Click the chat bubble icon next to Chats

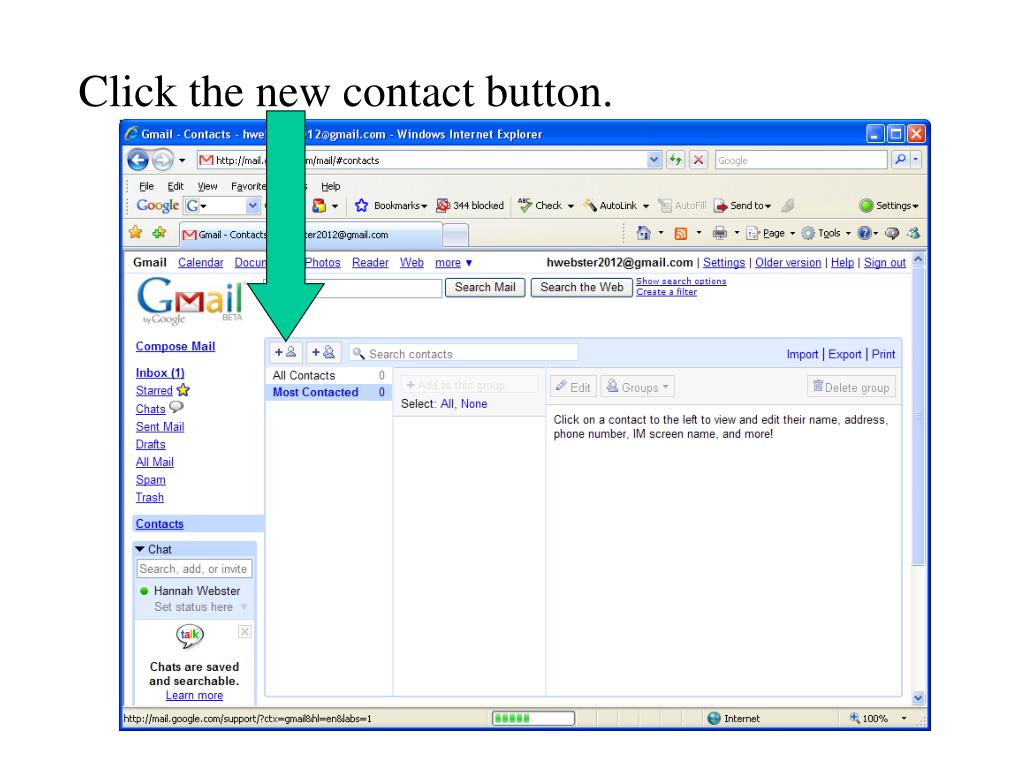coord(176,407)
